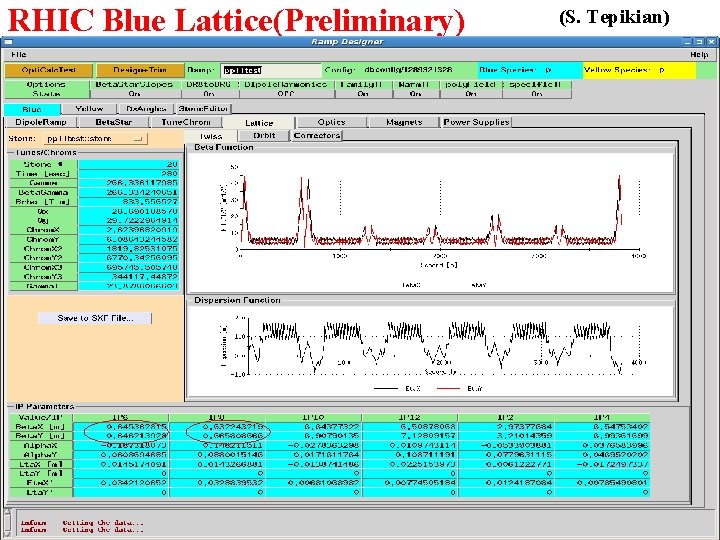This screenshot has width=720, height=540.
Task: Click the Yellow Species field
Action: (639, 70)
